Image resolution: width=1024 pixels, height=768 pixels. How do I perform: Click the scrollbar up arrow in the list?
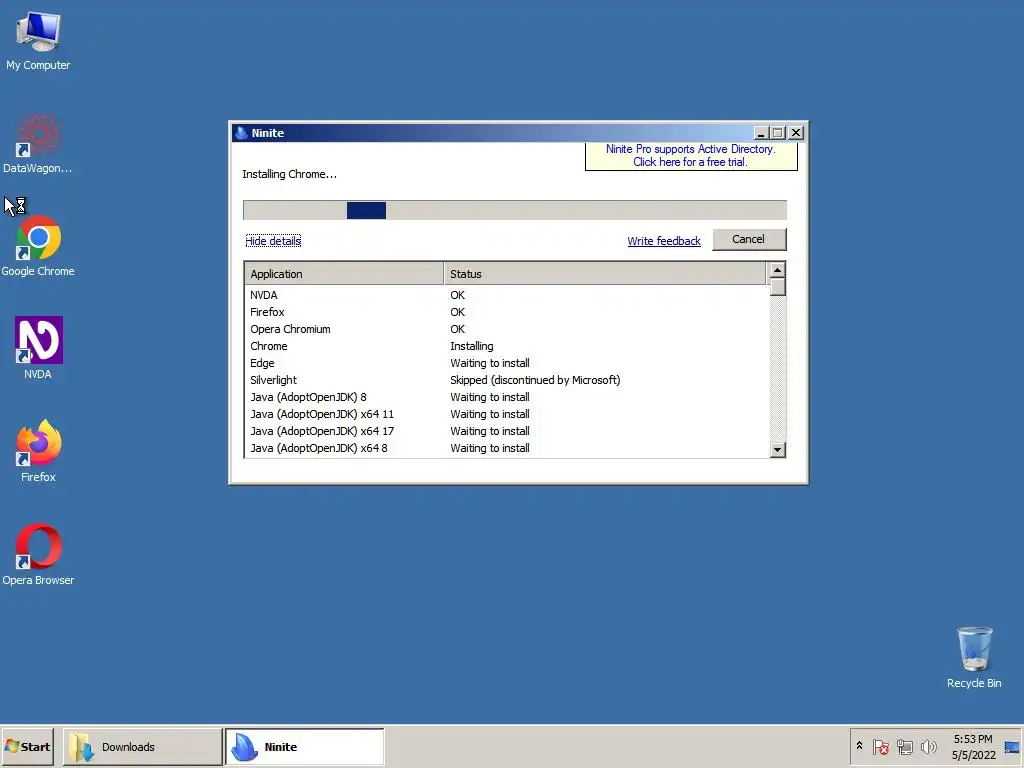pos(777,270)
